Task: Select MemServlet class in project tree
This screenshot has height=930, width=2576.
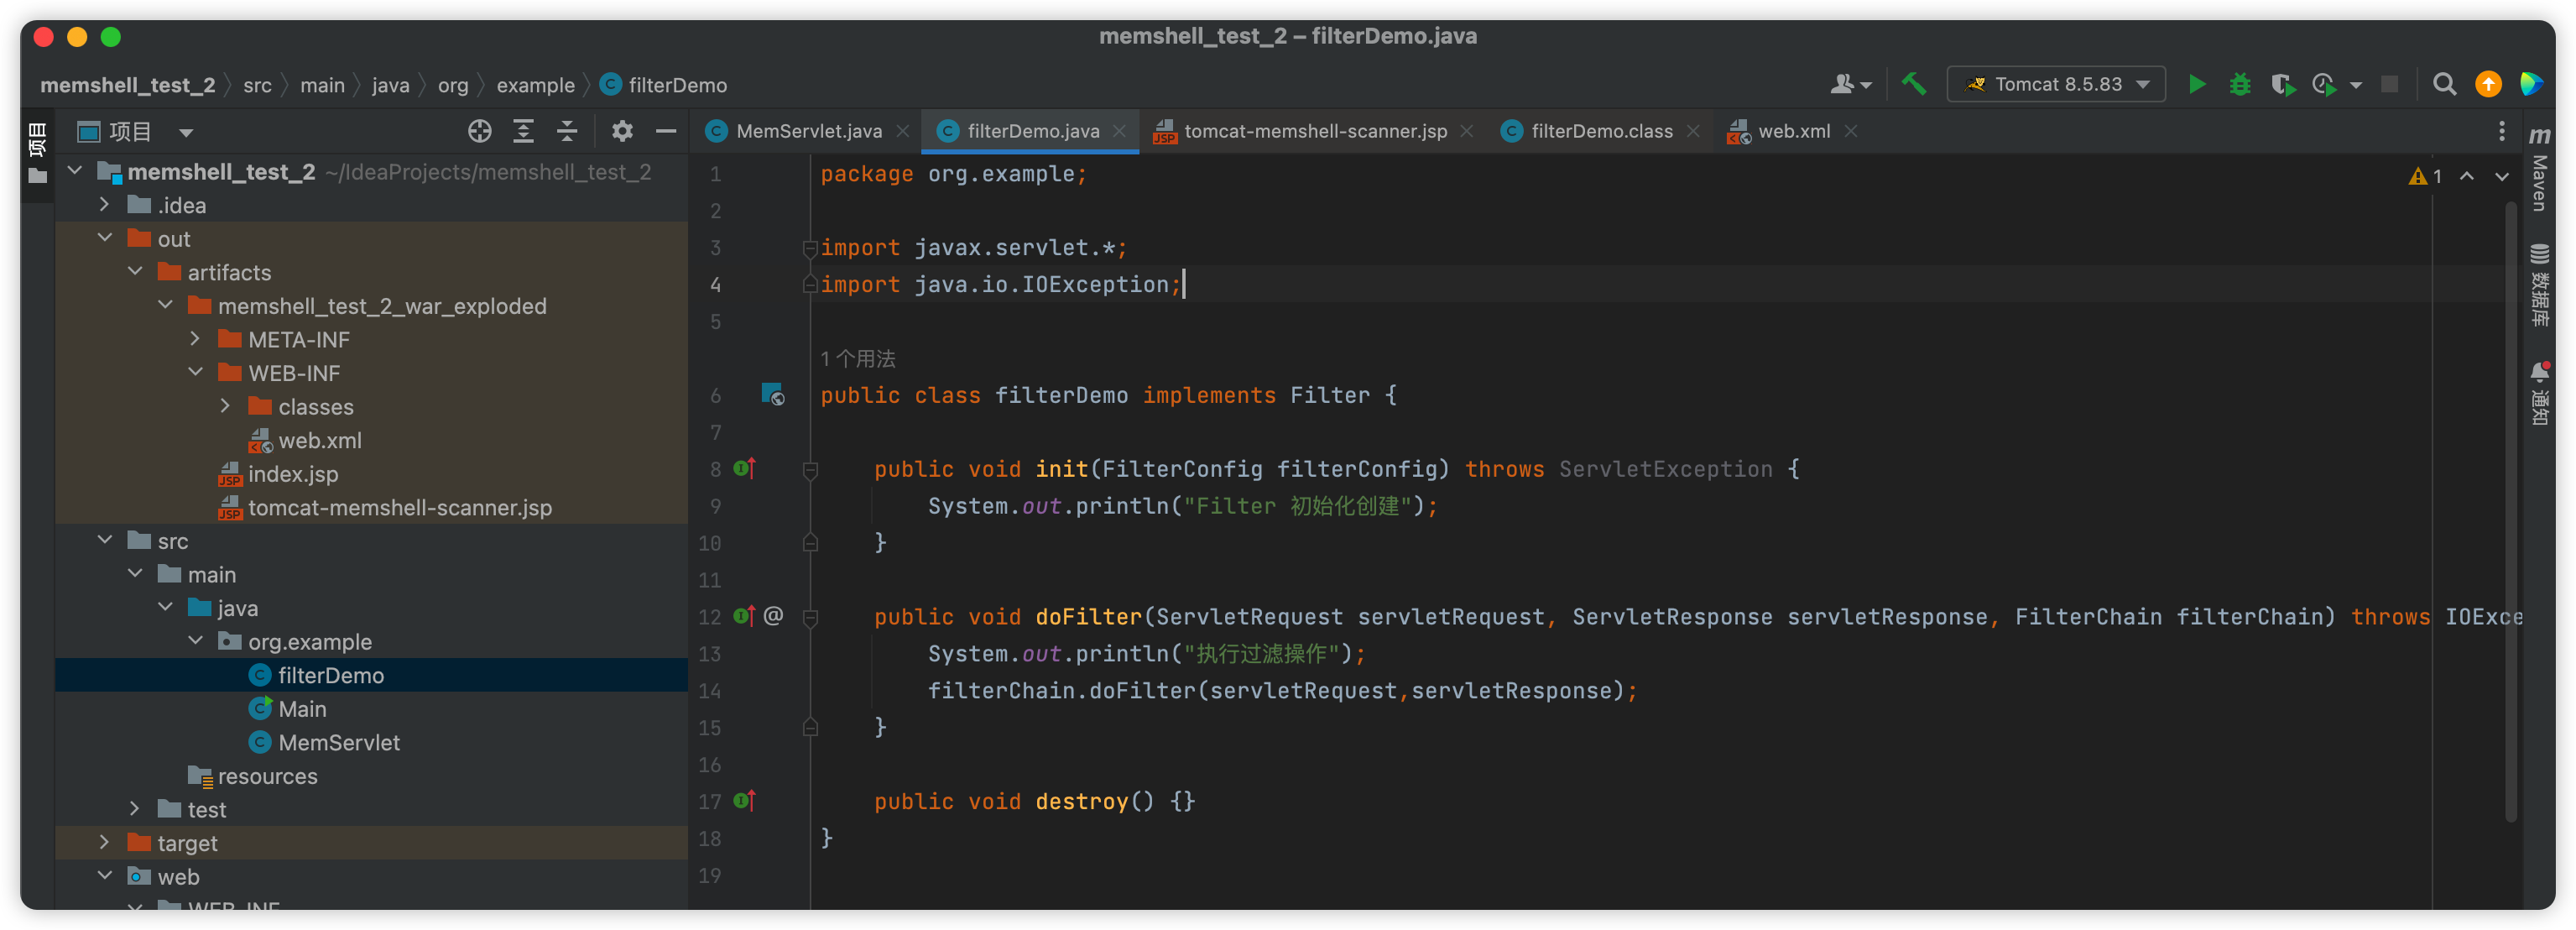Action: 338,742
